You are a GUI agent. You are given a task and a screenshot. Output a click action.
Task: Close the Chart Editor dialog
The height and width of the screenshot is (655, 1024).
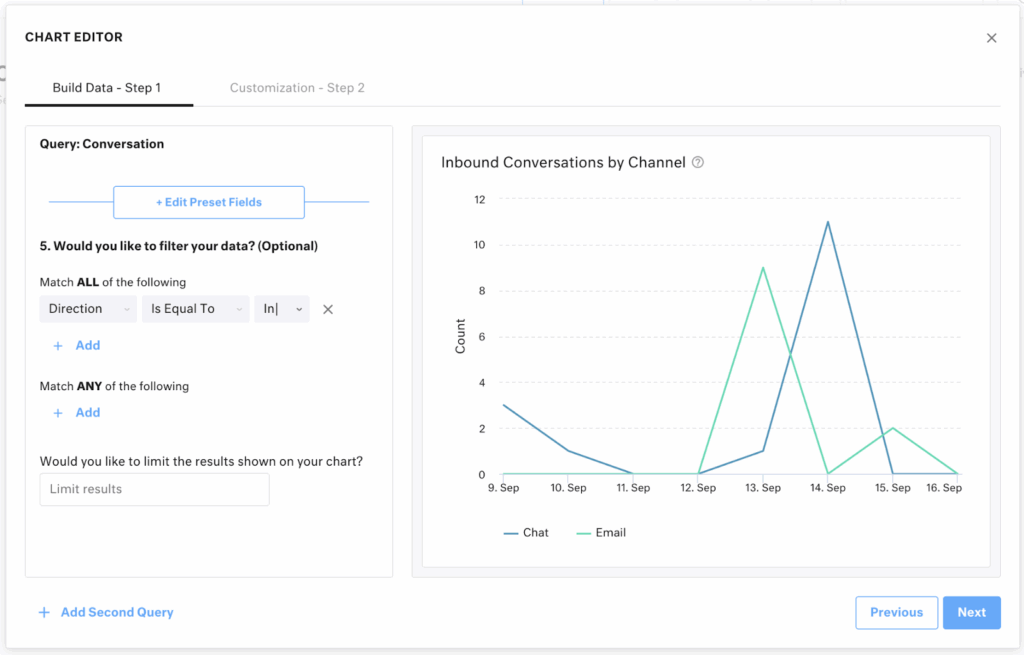(991, 38)
